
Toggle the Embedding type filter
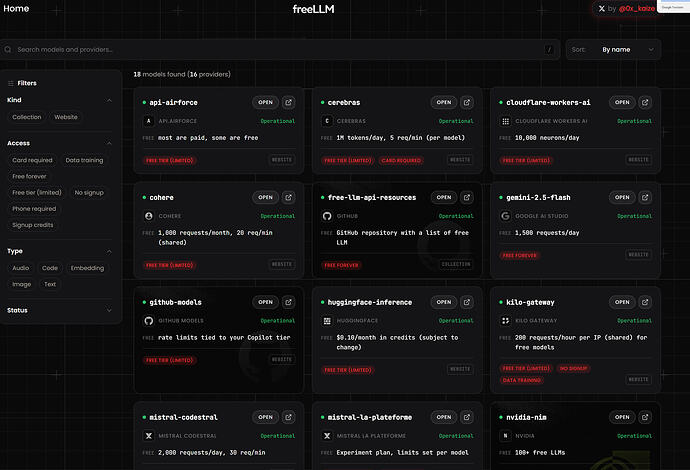pyautogui.click(x=87, y=268)
